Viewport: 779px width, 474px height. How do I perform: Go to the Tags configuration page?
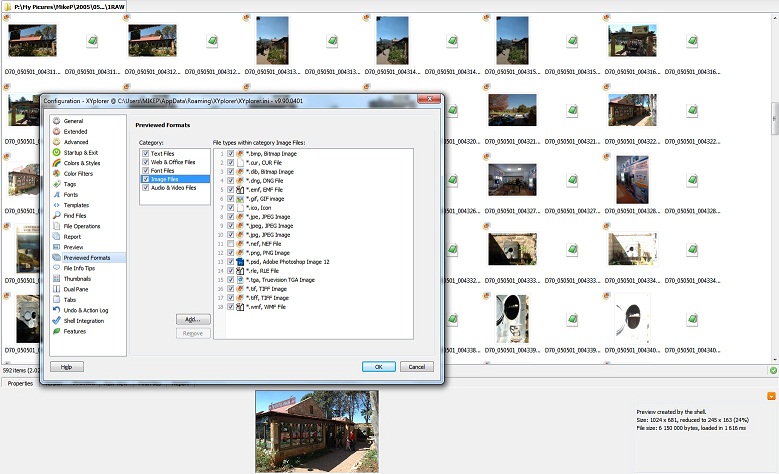70,184
